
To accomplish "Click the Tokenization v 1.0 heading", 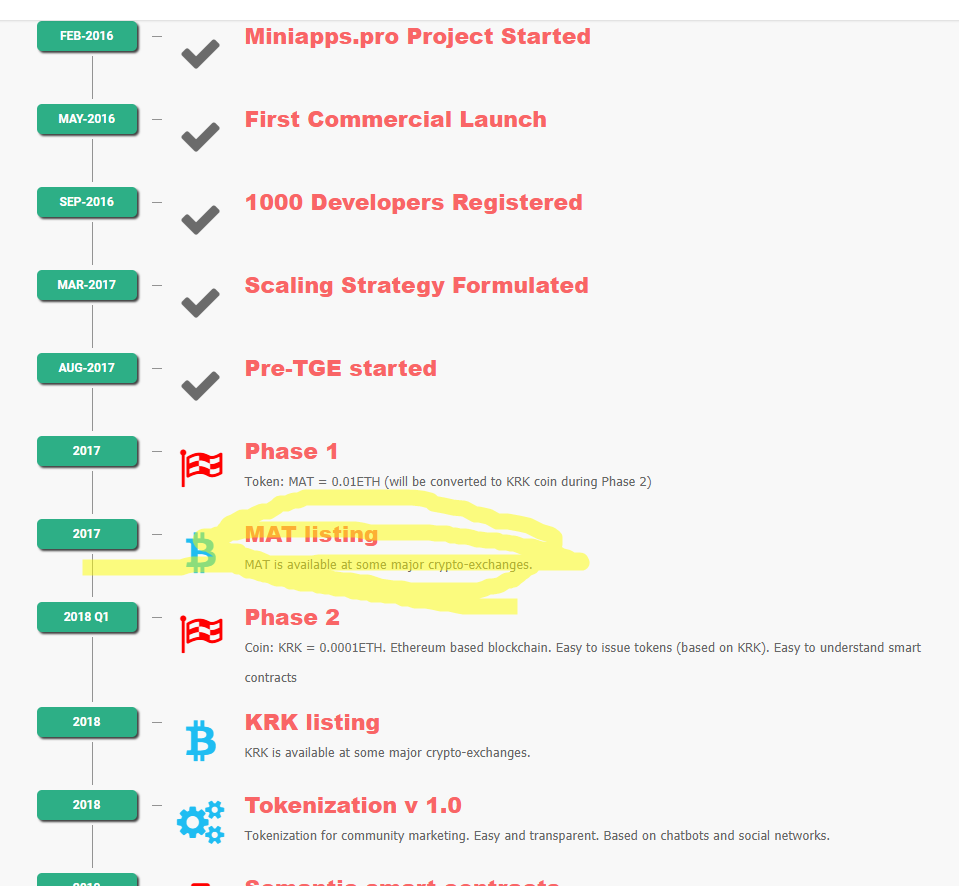I will (x=353, y=805).
